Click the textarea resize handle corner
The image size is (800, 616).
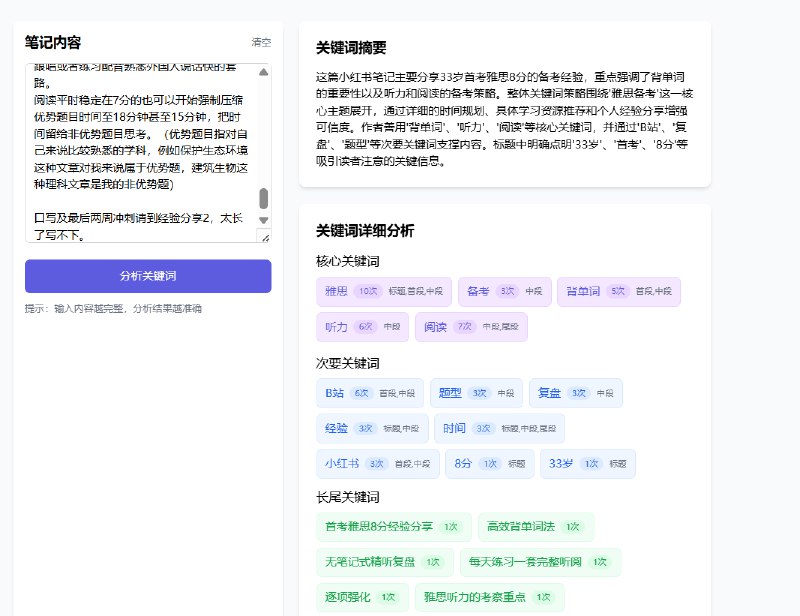265,237
